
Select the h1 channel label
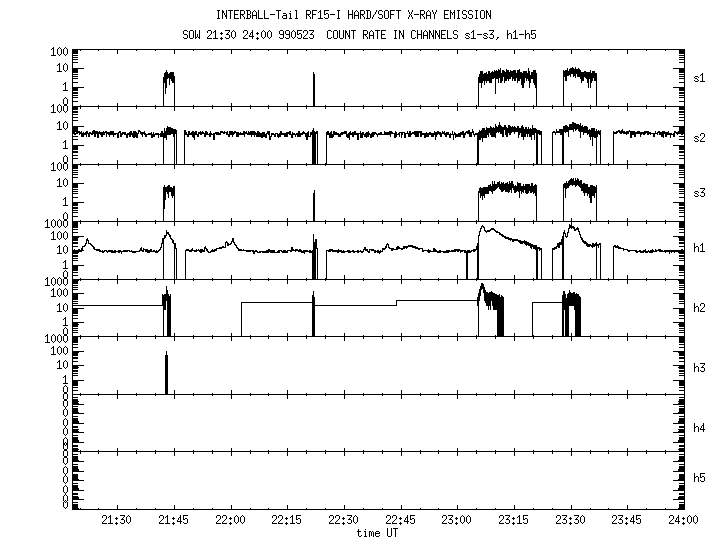(700, 250)
